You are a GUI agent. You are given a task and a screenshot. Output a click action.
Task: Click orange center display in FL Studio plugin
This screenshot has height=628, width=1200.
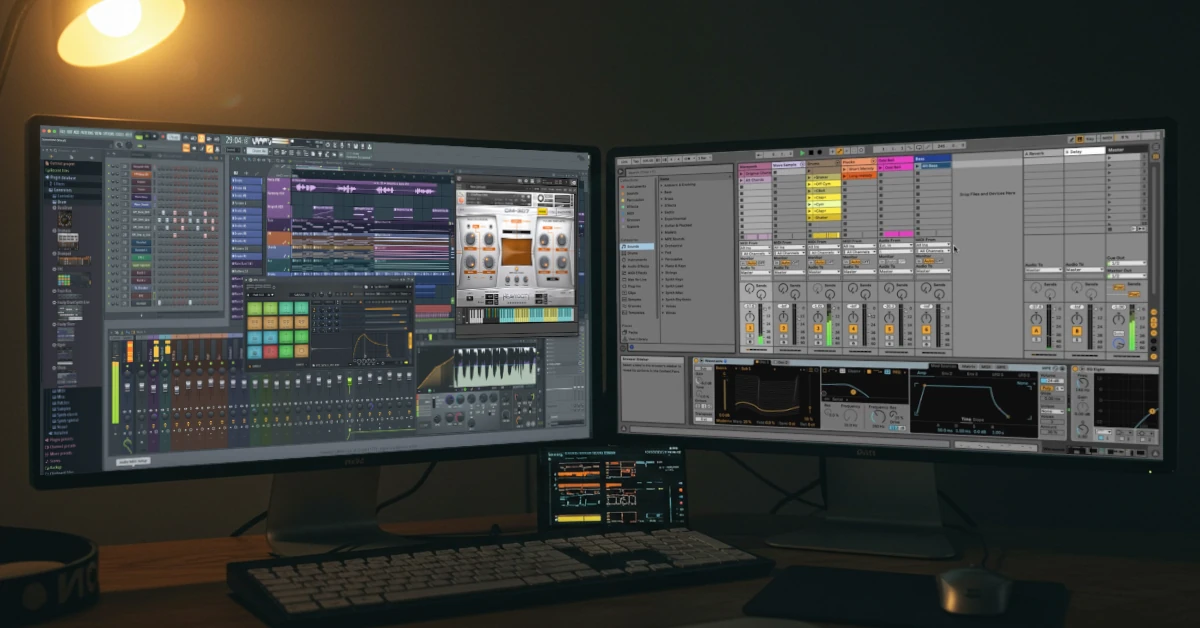coord(517,250)
